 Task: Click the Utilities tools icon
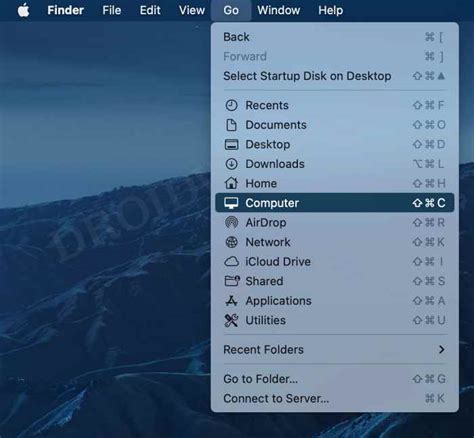pos(231,320)
